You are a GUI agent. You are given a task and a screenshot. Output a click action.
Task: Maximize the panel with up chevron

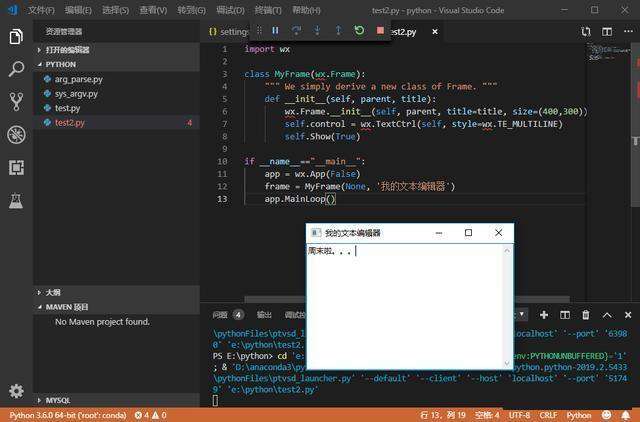pyautogui.click(x=607, y=315)
